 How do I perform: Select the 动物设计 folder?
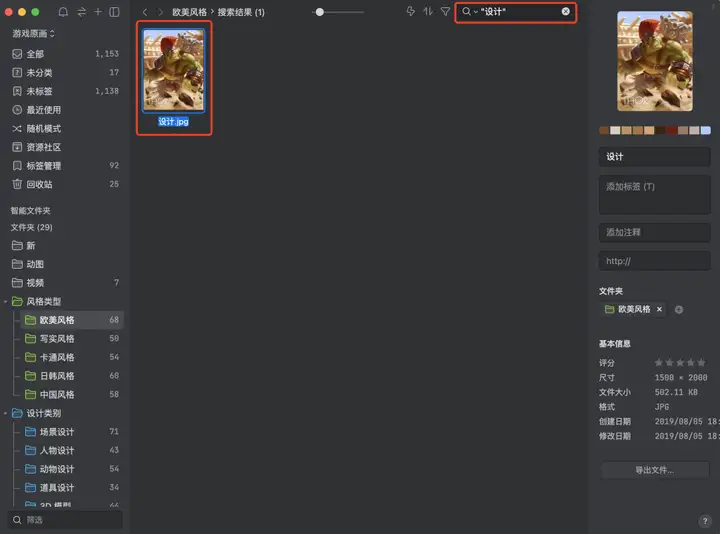click(72, 469)
